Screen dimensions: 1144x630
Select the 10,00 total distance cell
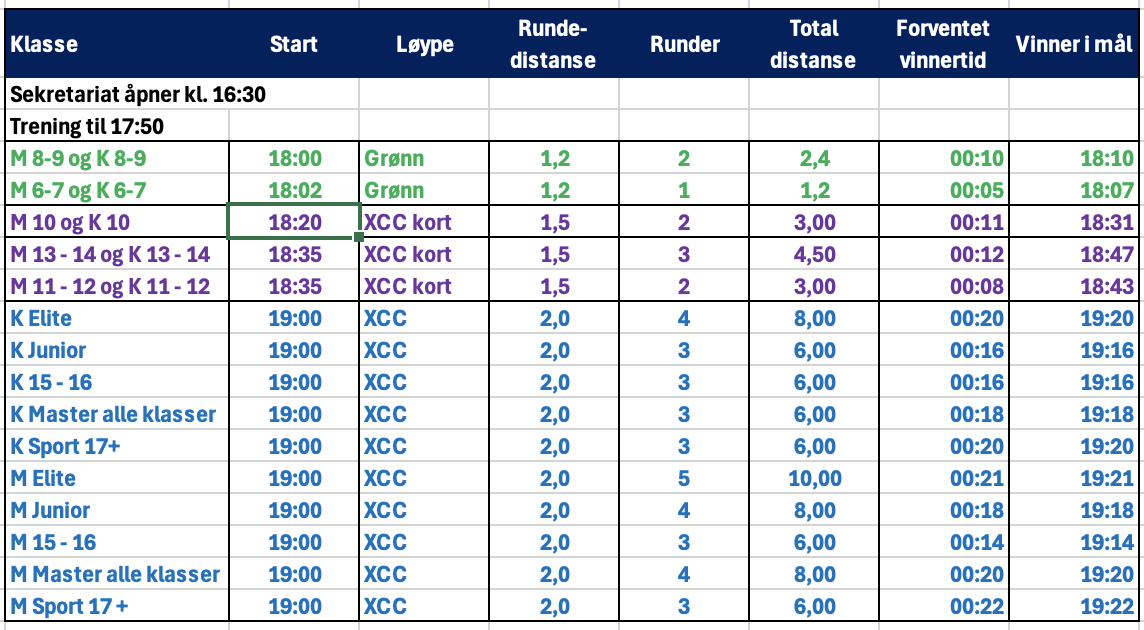pyautogui.click(x=815, y=479)
